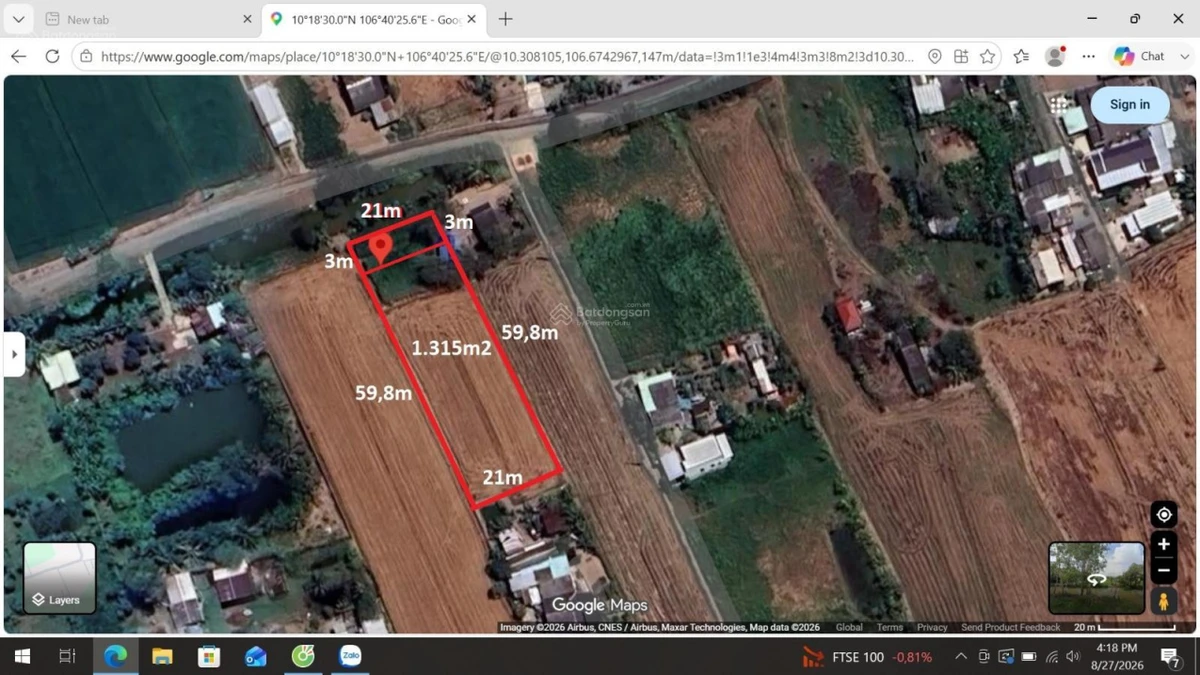The image size is (1200, 675).
Task: Open the green Cốc Cốc browser taskbar icon
Action: tap(303, 656)
